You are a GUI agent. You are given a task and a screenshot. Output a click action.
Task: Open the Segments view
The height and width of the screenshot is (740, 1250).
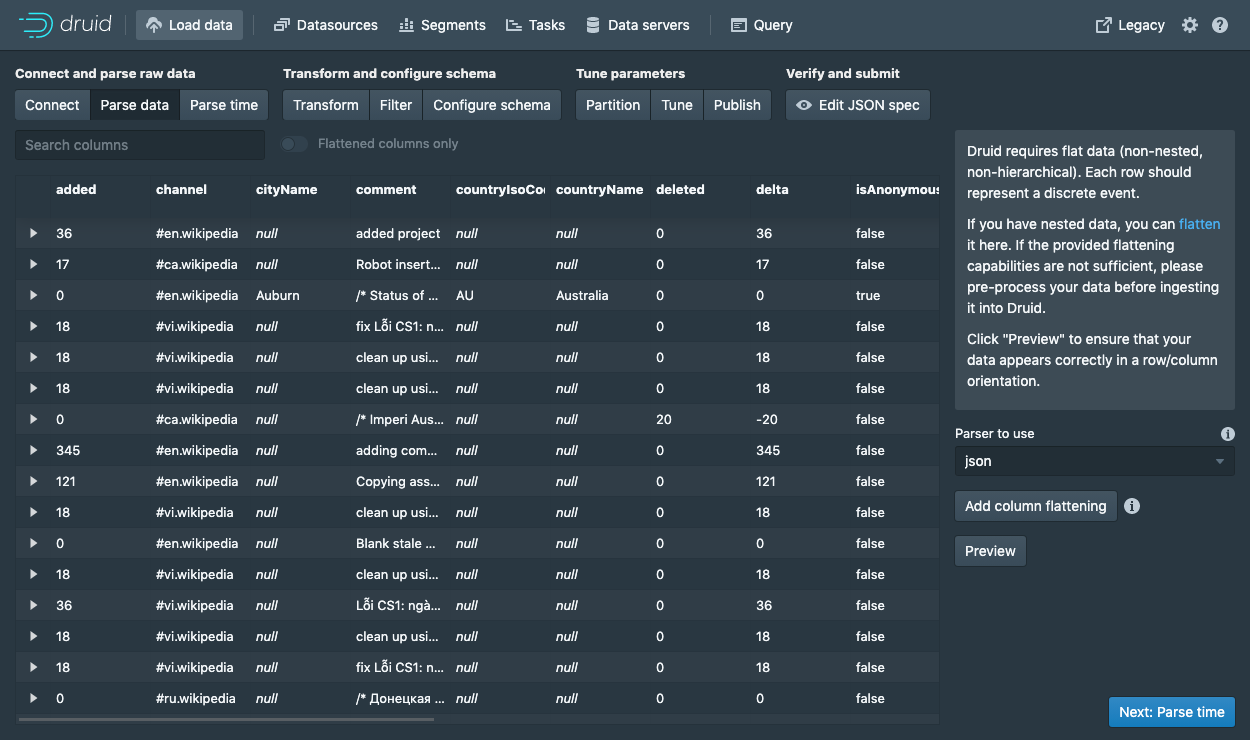click(x=442, y=25)
